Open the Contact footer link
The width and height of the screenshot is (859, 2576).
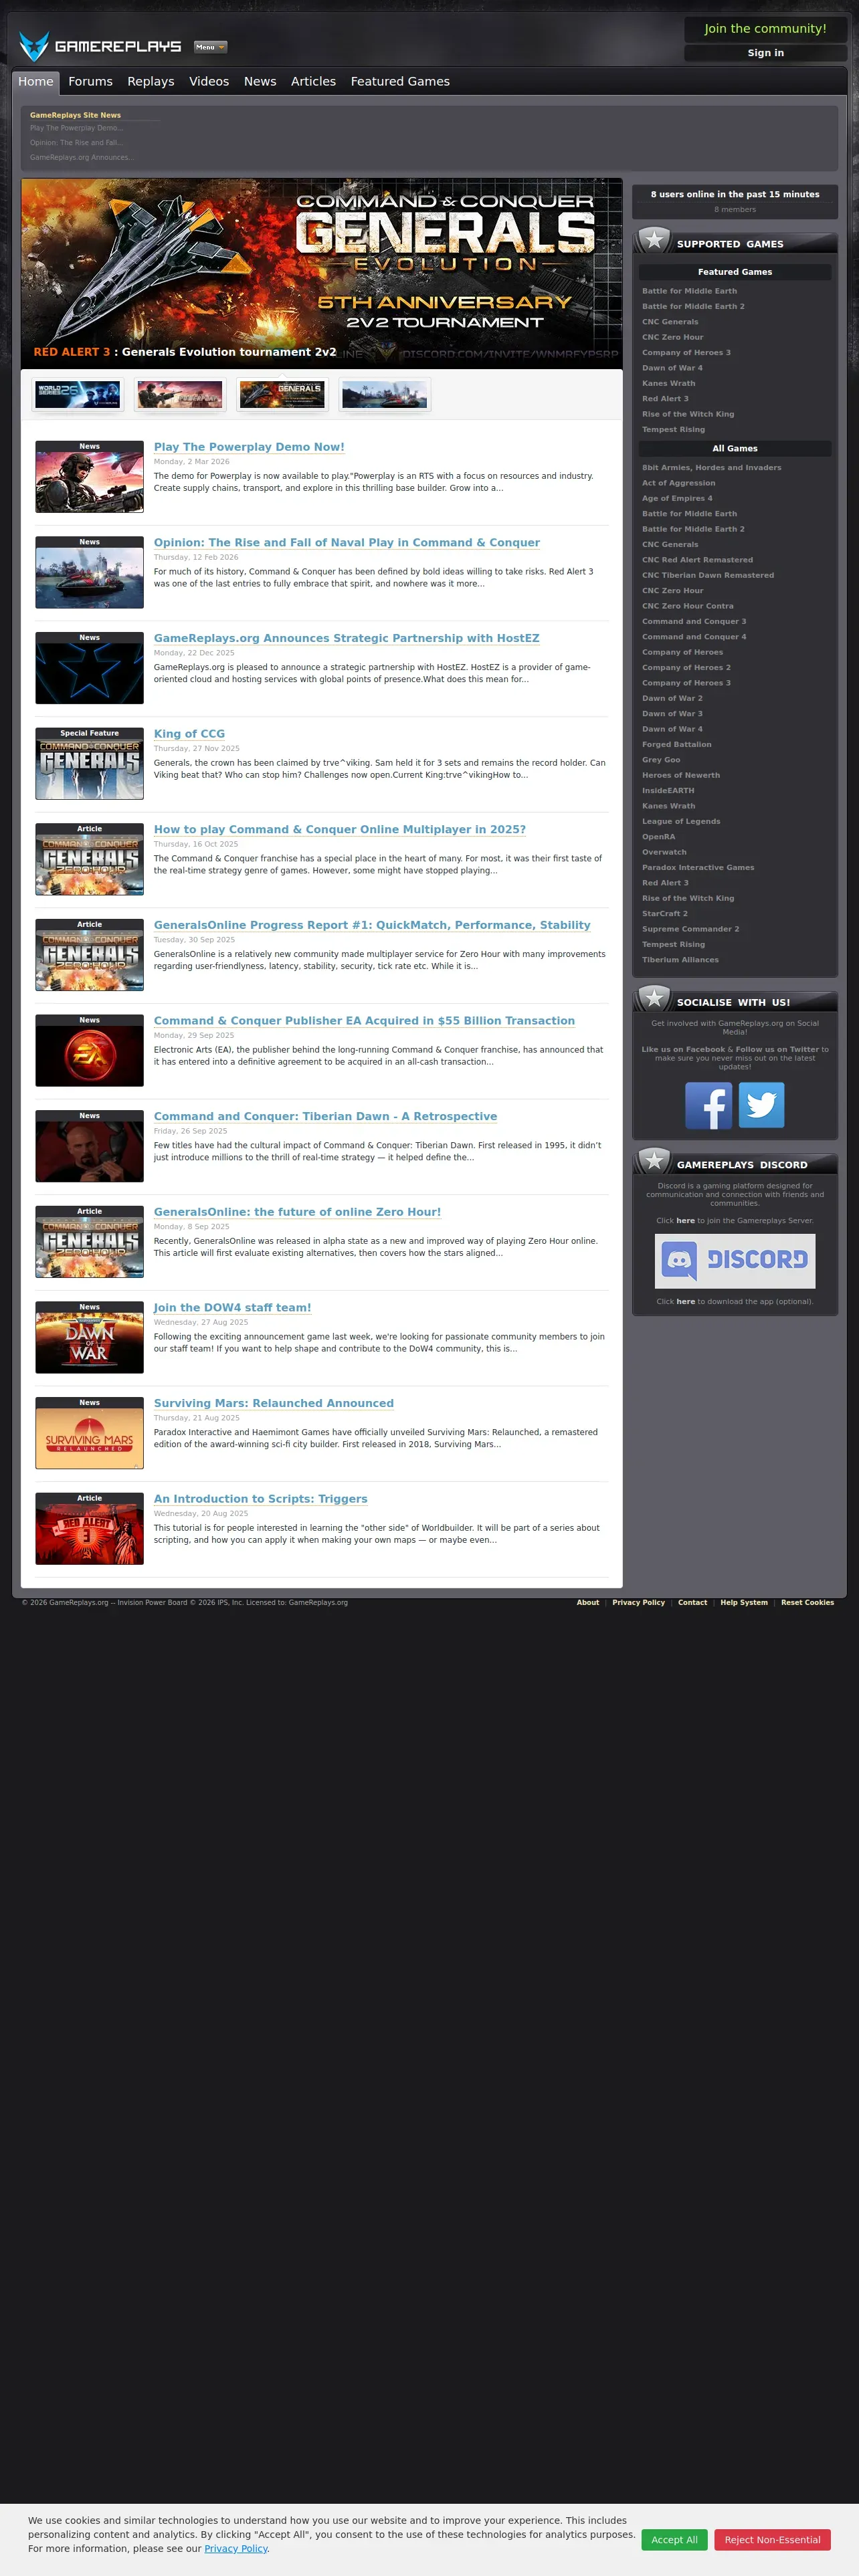coord(692,1603)
